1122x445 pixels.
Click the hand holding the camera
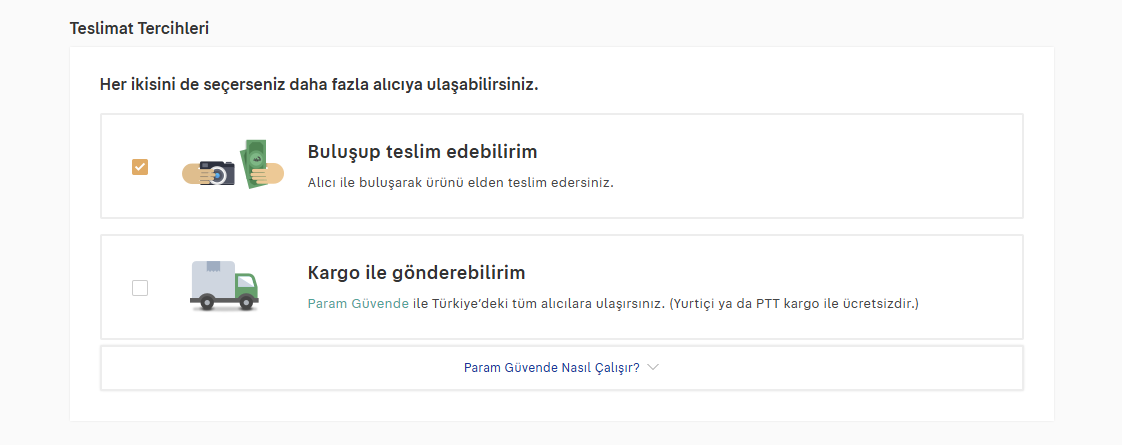[x=195, y=175]
